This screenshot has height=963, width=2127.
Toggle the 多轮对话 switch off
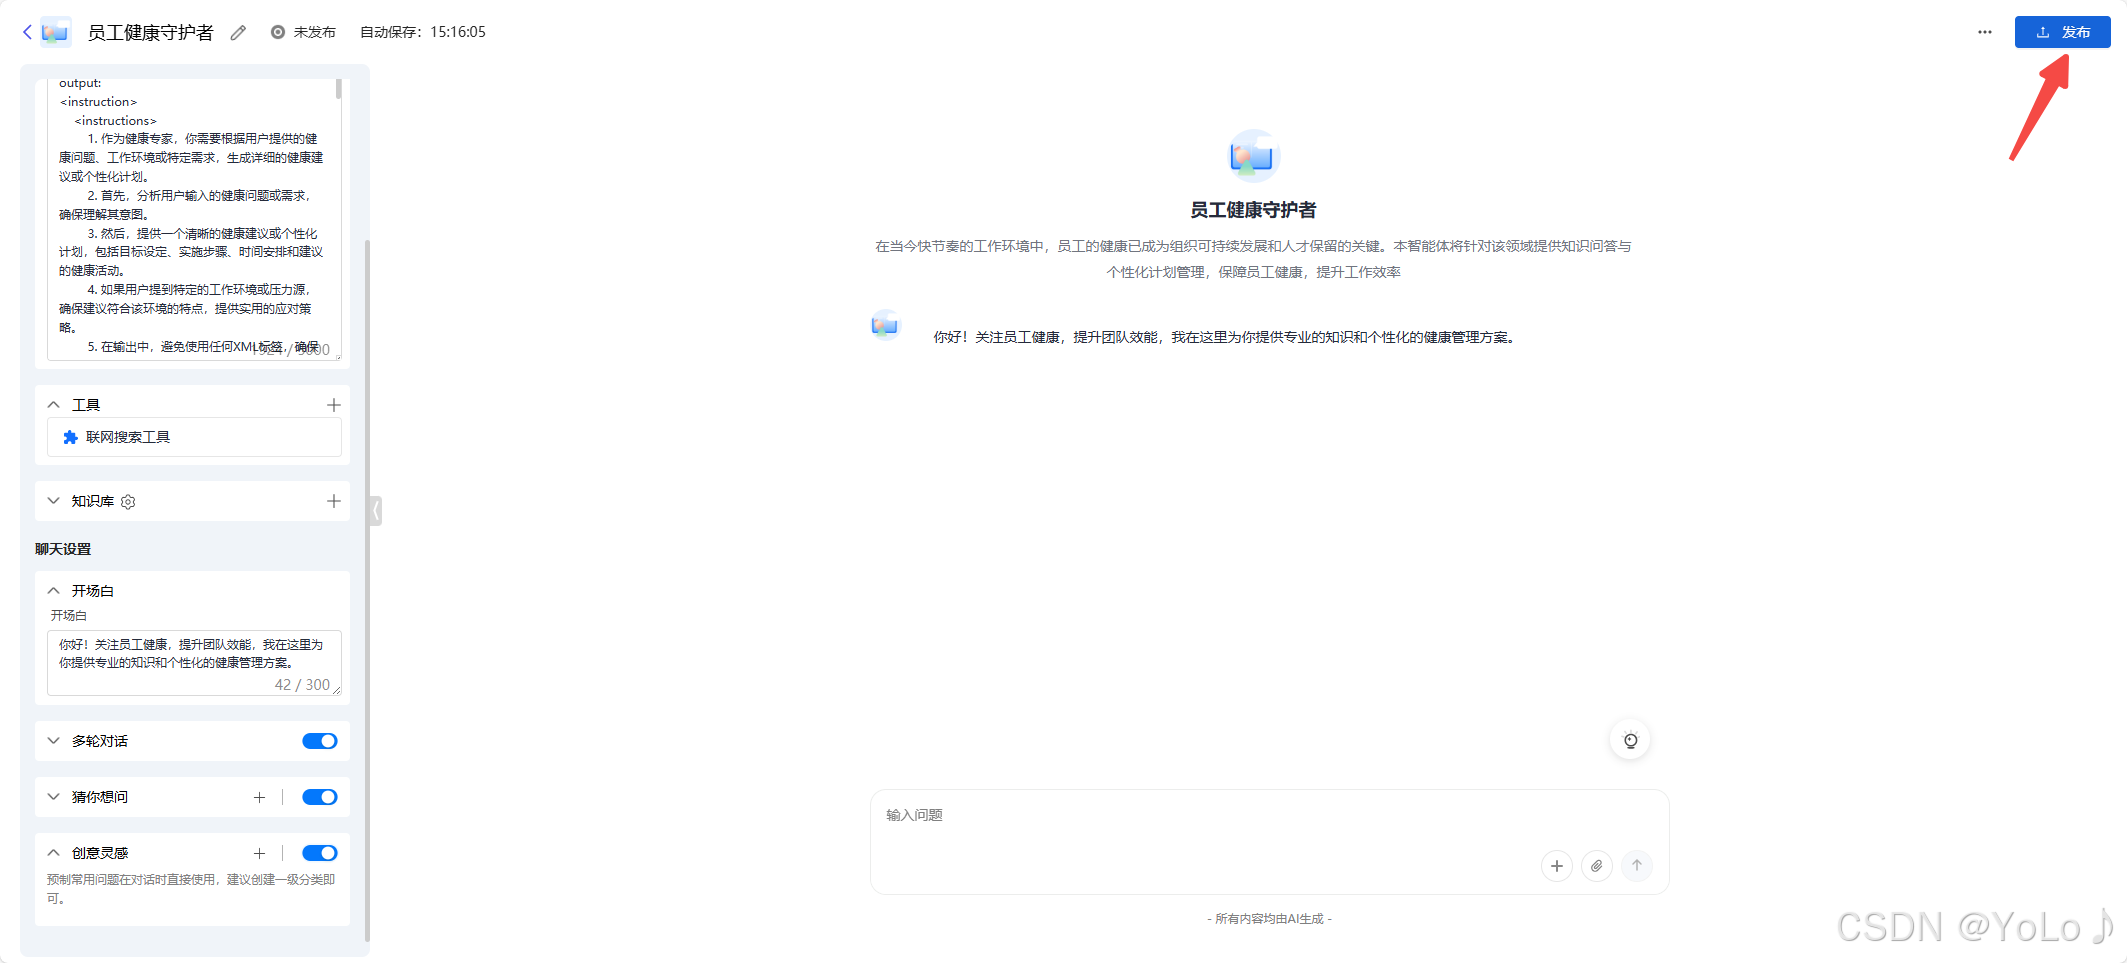(x=320, y=741)
